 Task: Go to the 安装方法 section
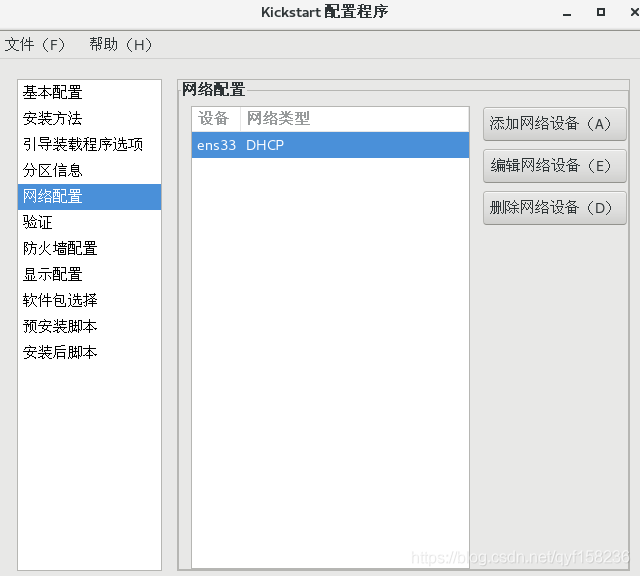coord(89,119)
